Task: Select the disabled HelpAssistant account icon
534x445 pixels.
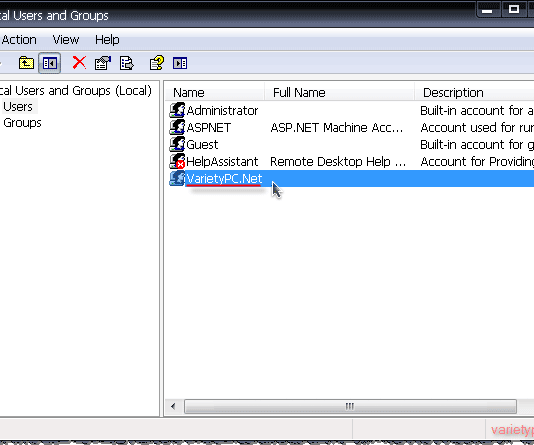Action: point(177,161)
